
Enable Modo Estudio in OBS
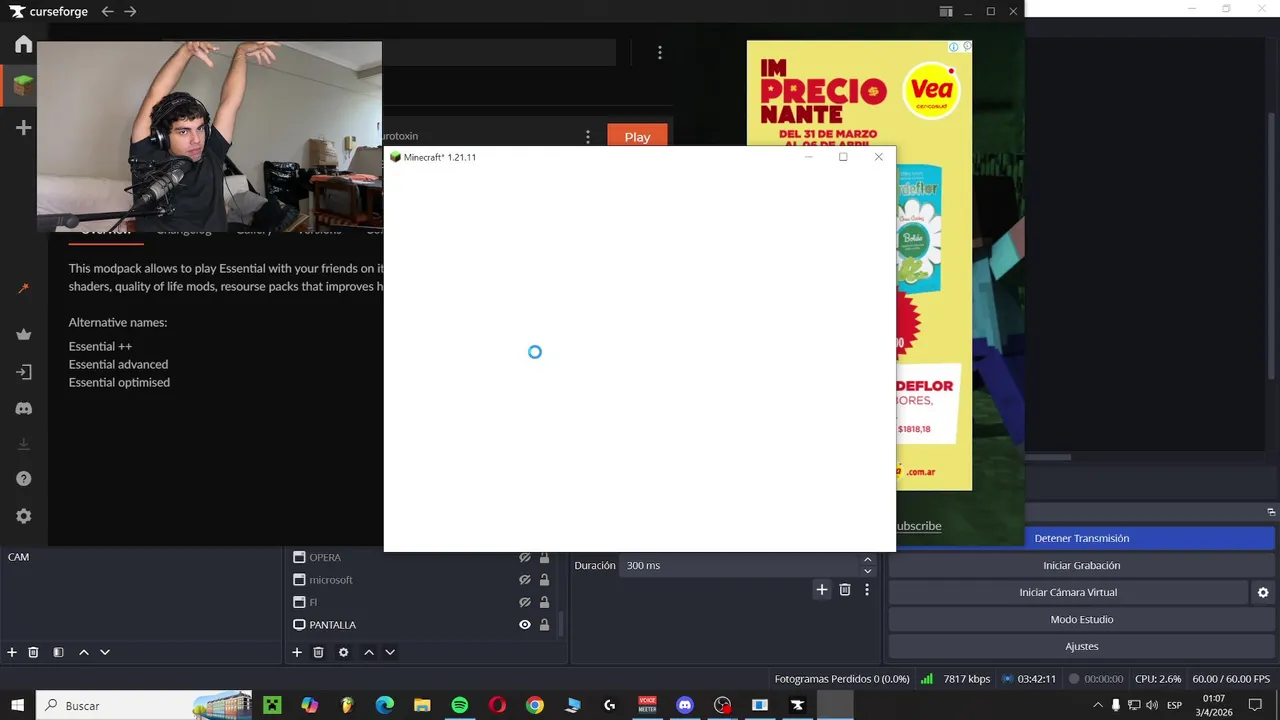1081,619
